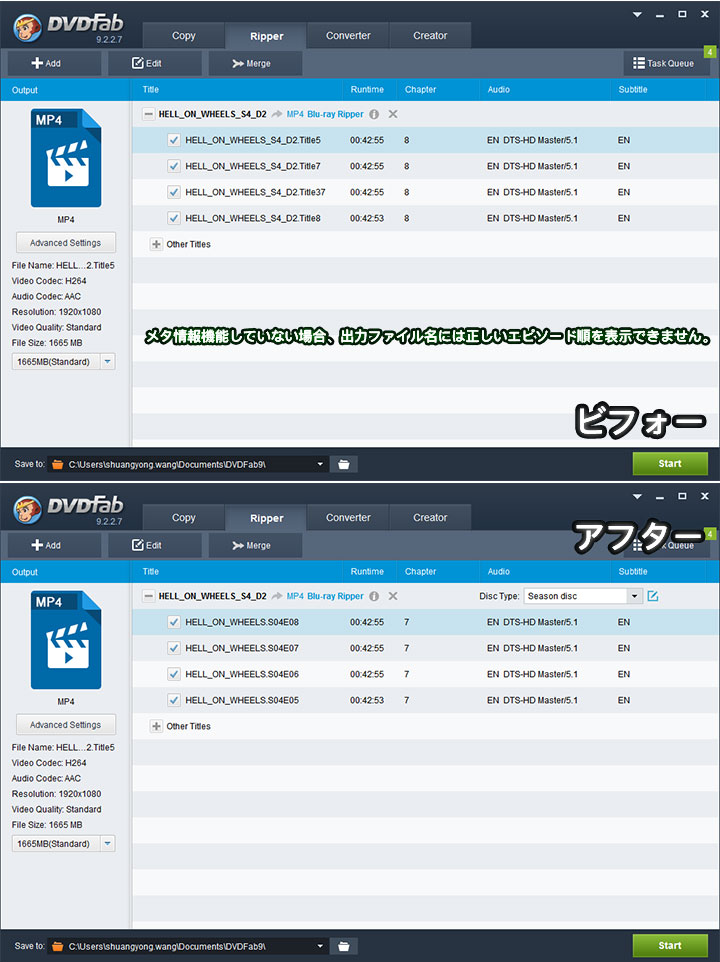This screenshot has height=962, width=720.
Task: Click Advanced Settings in the After window
Action: click(66, 725)
